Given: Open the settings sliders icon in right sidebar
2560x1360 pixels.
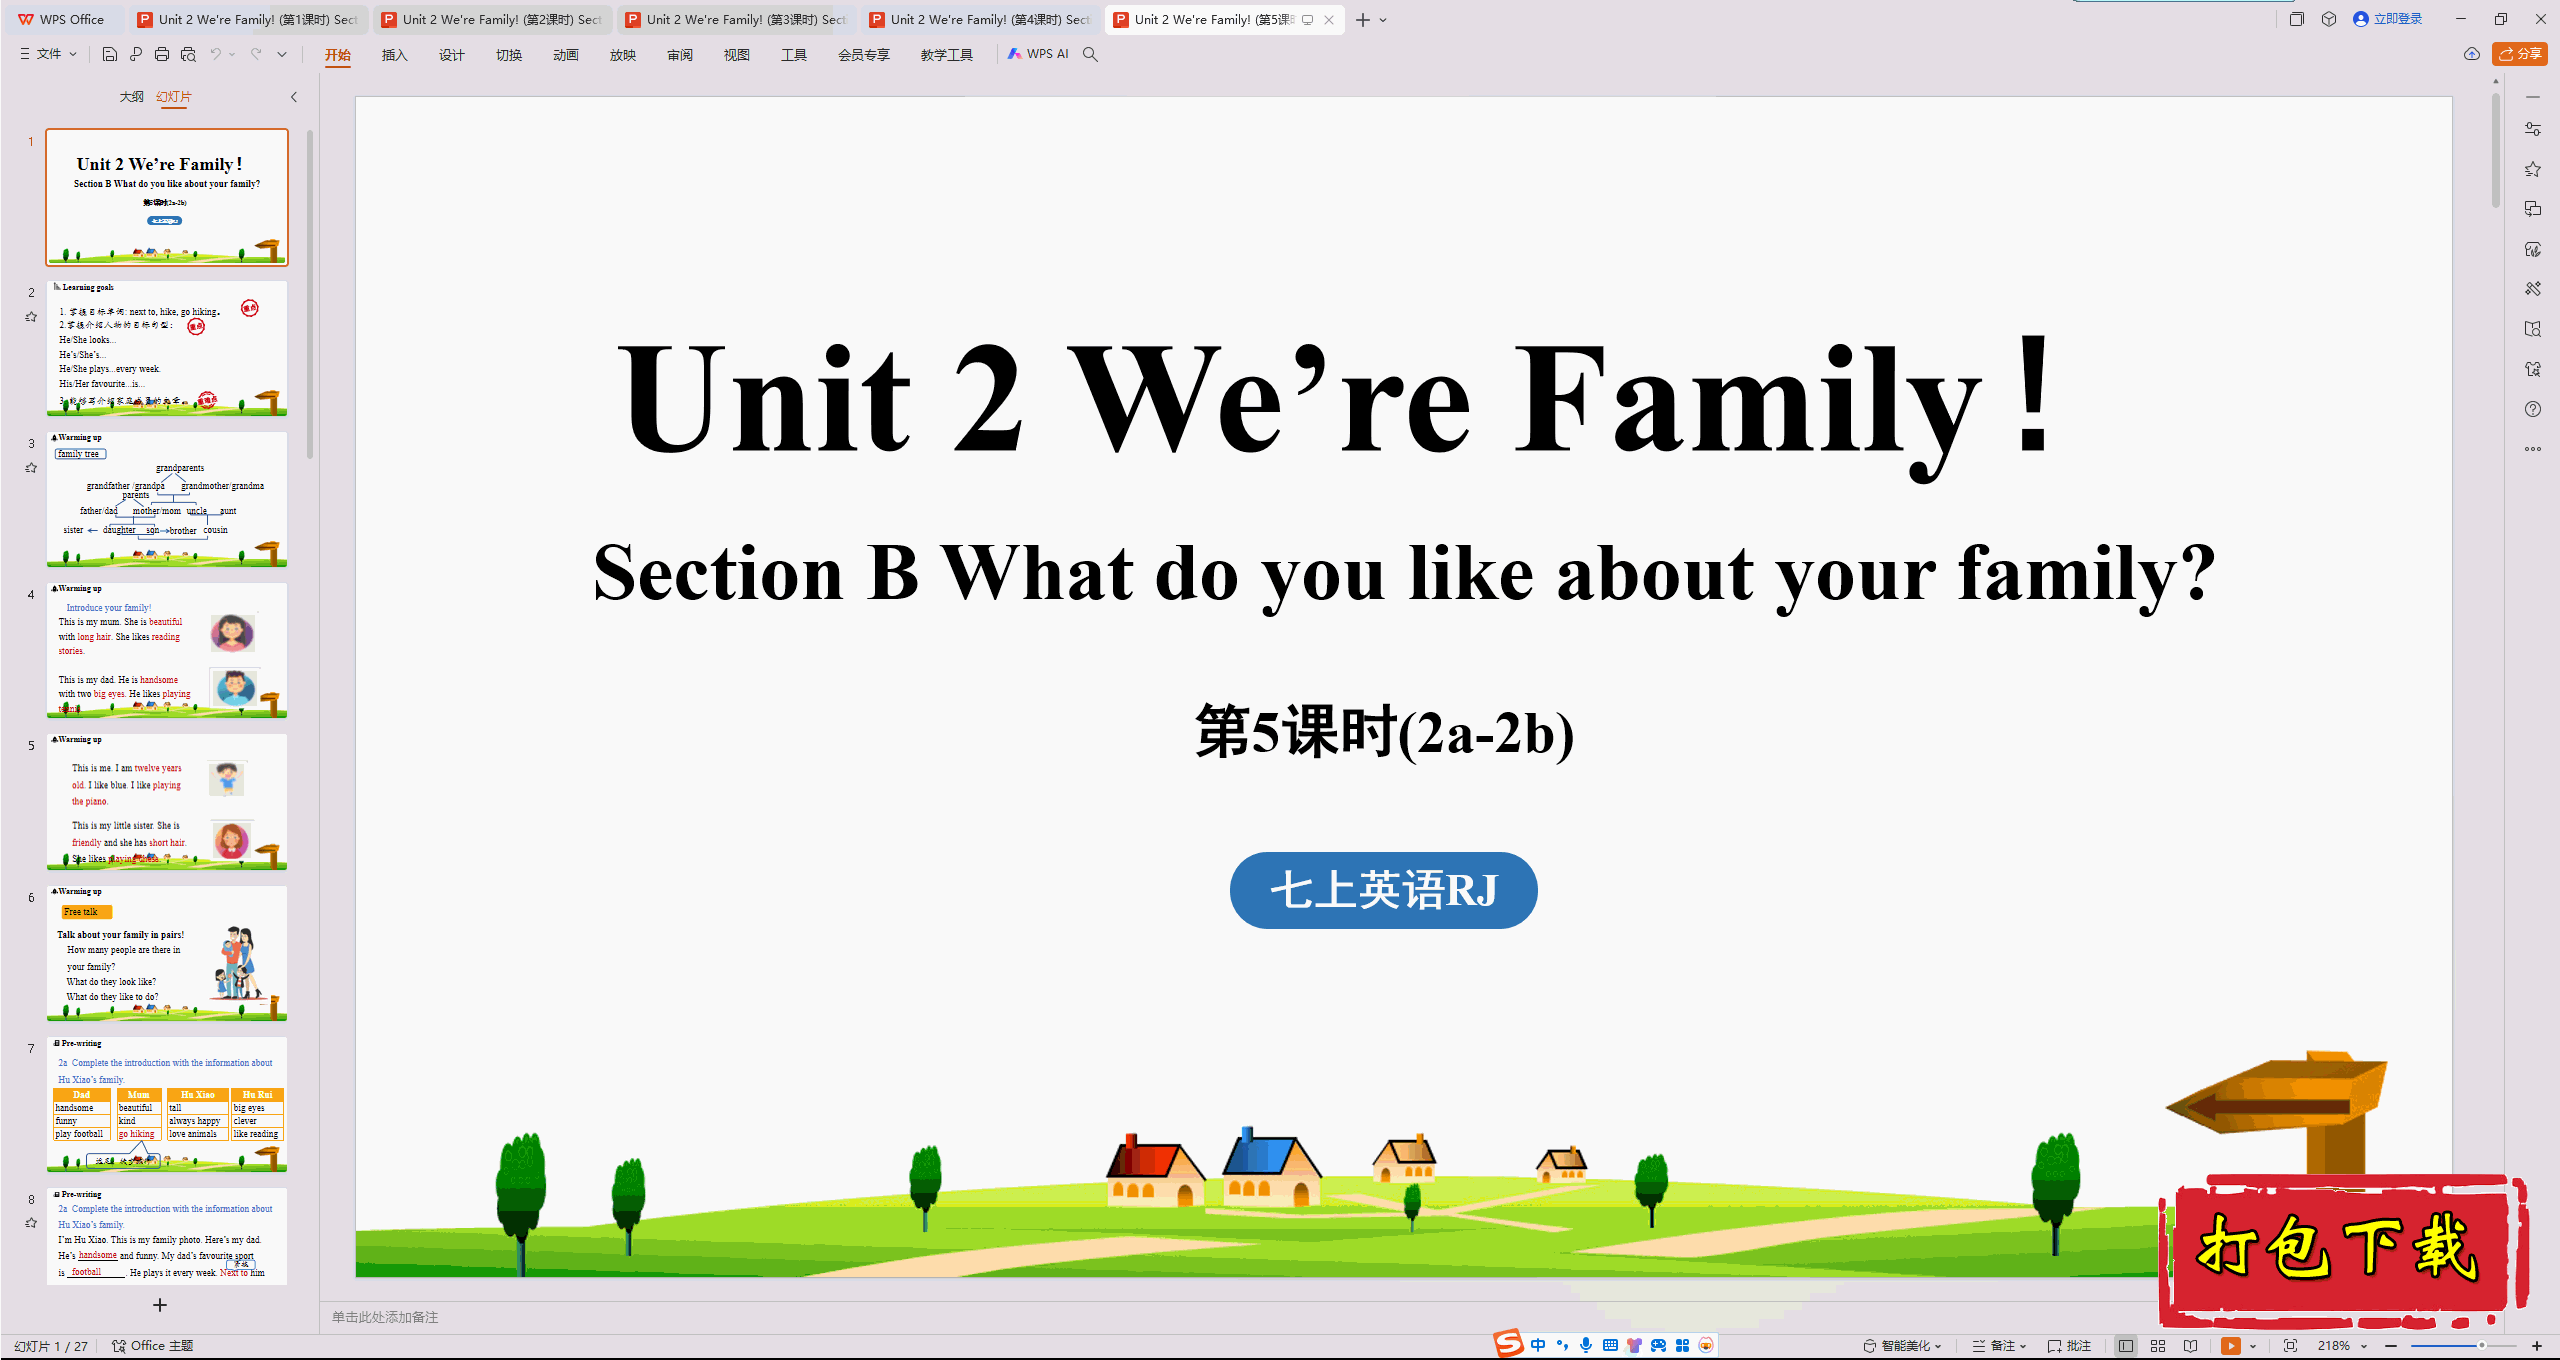Looking at the screenshot, I should (2533, 129).
